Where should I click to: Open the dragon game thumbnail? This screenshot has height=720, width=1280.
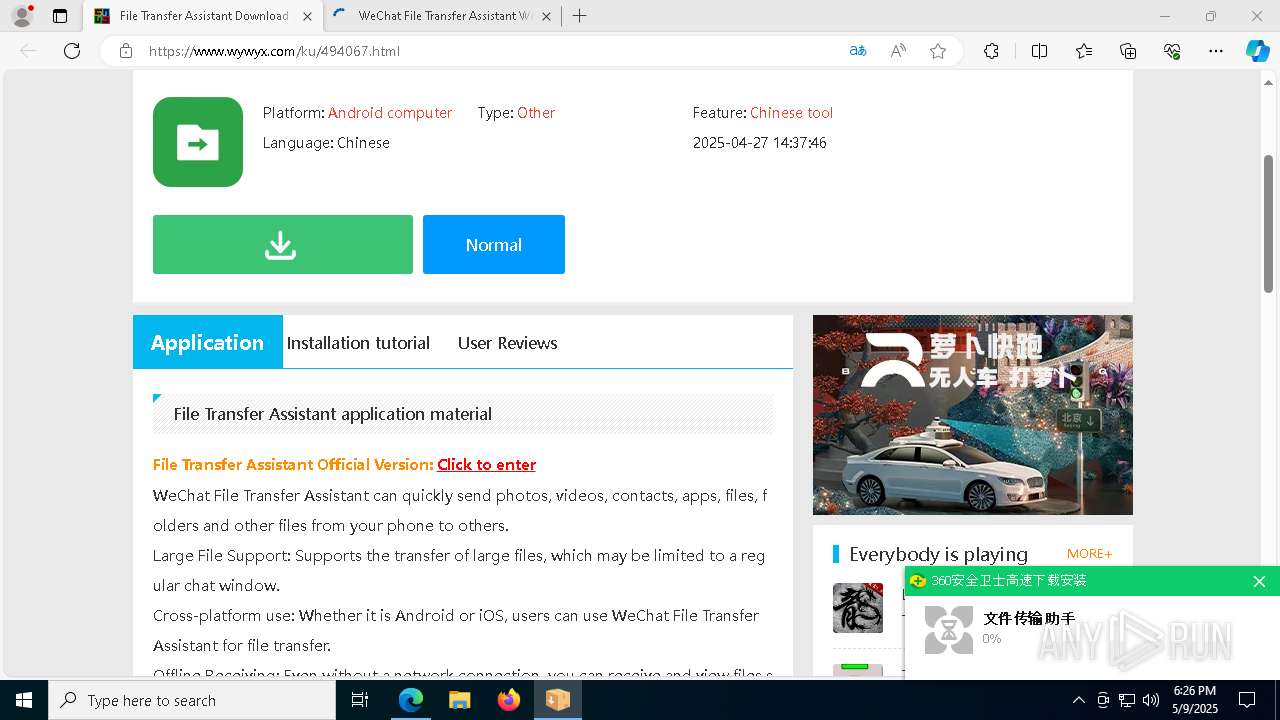tap(858, 607)
